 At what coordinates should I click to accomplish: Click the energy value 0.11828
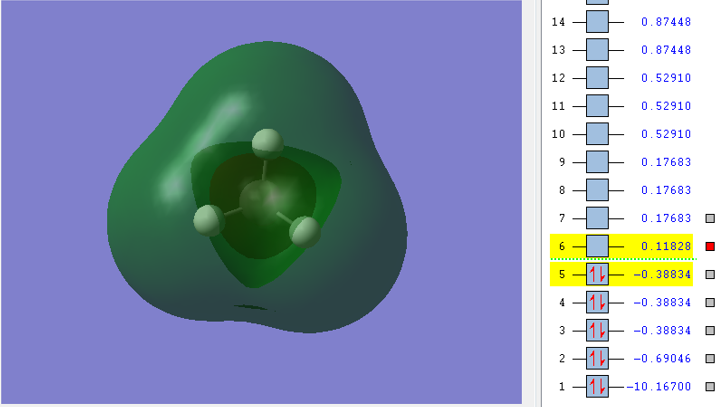(x=666, y=247)
